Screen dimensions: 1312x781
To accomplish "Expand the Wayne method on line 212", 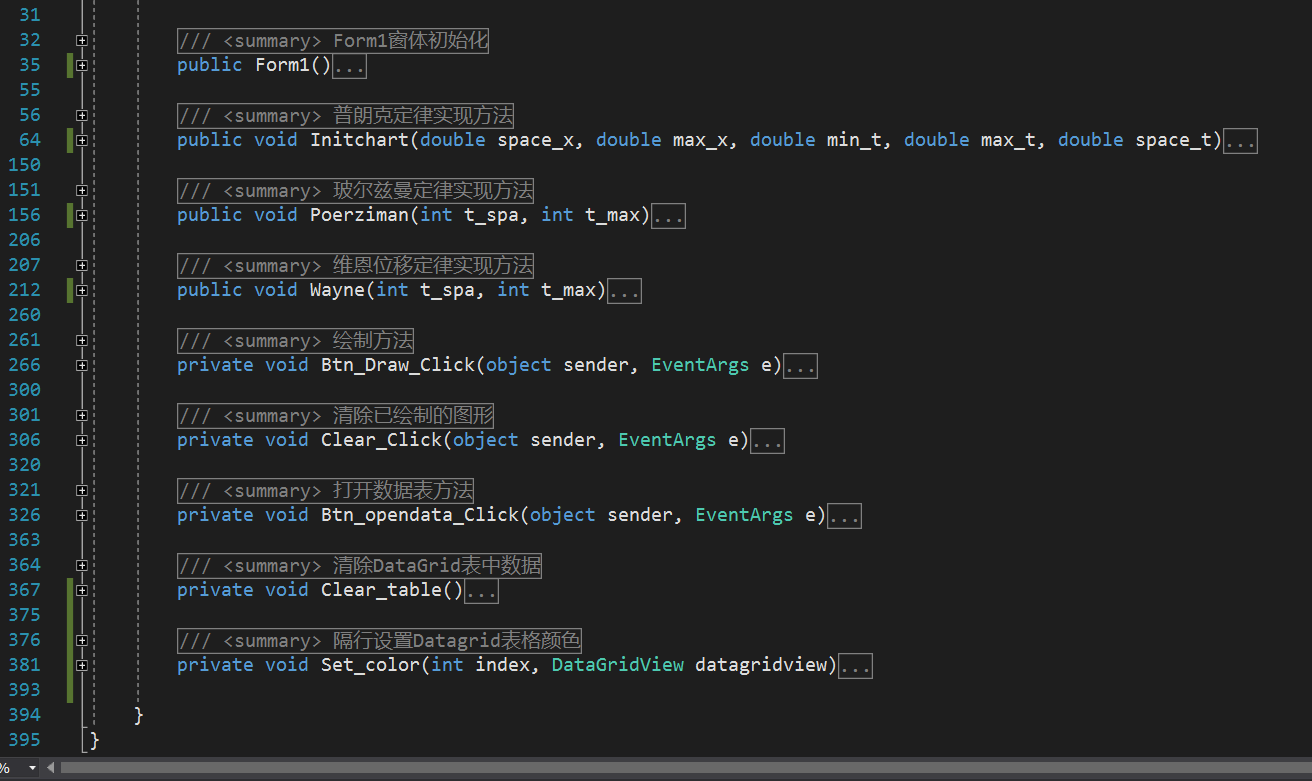I will pos(81,291).
